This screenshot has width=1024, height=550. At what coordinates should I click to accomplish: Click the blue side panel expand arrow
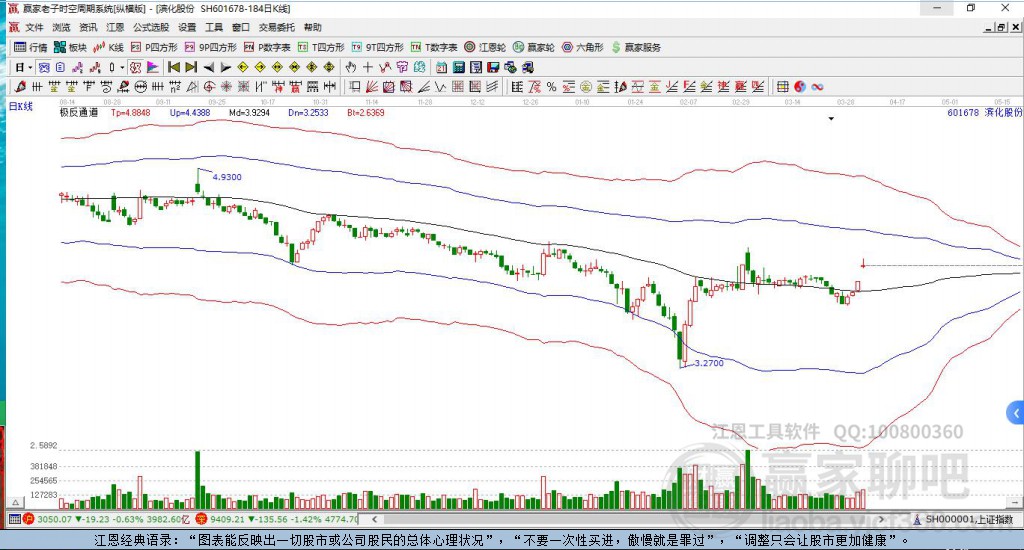tap(1016, 413)
